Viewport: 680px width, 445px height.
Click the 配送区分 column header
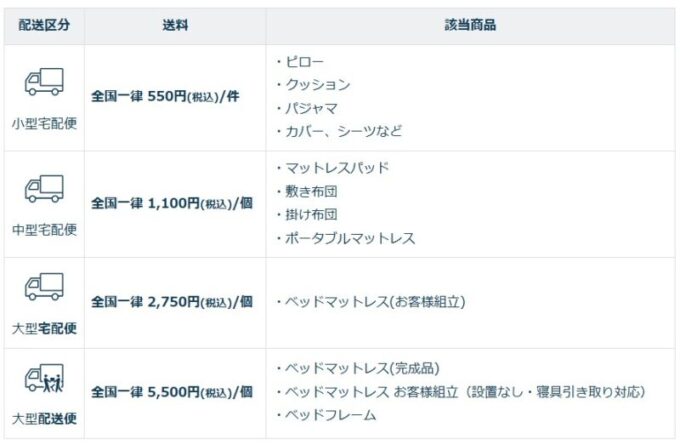coord(44,25)
